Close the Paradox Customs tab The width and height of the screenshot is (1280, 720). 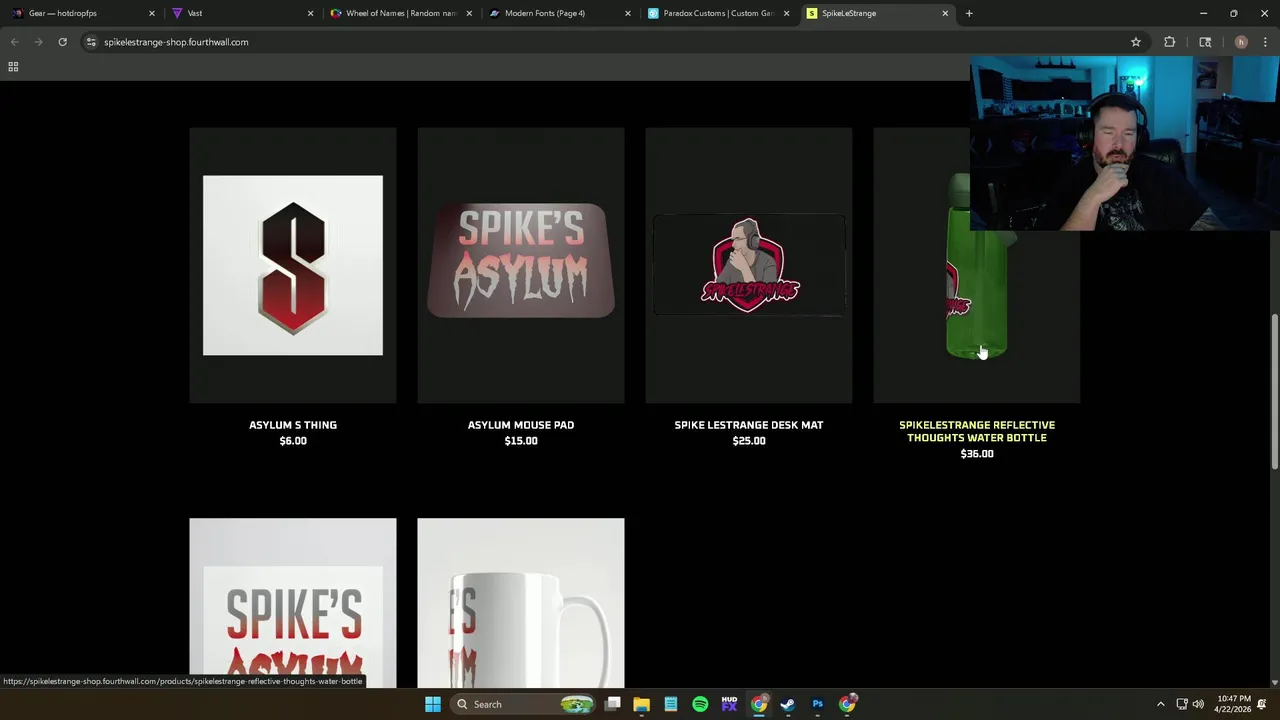point(787,13)
